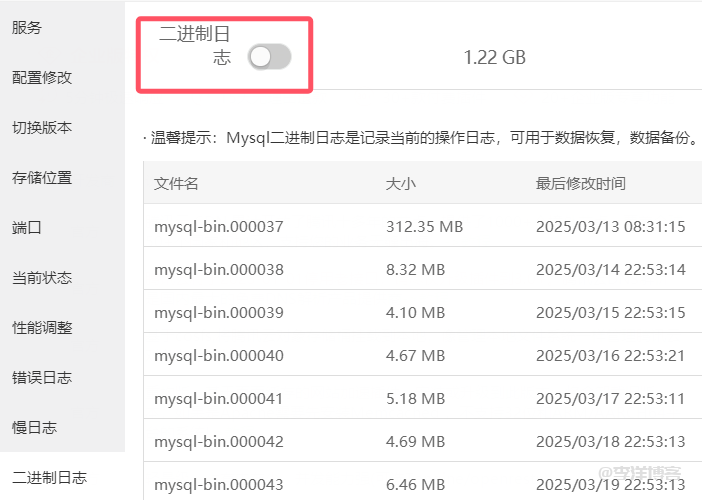This screenshot has height=500, width=702.
Task: Open the 服务 sidebar tab
Action: [x=28, y=28]
